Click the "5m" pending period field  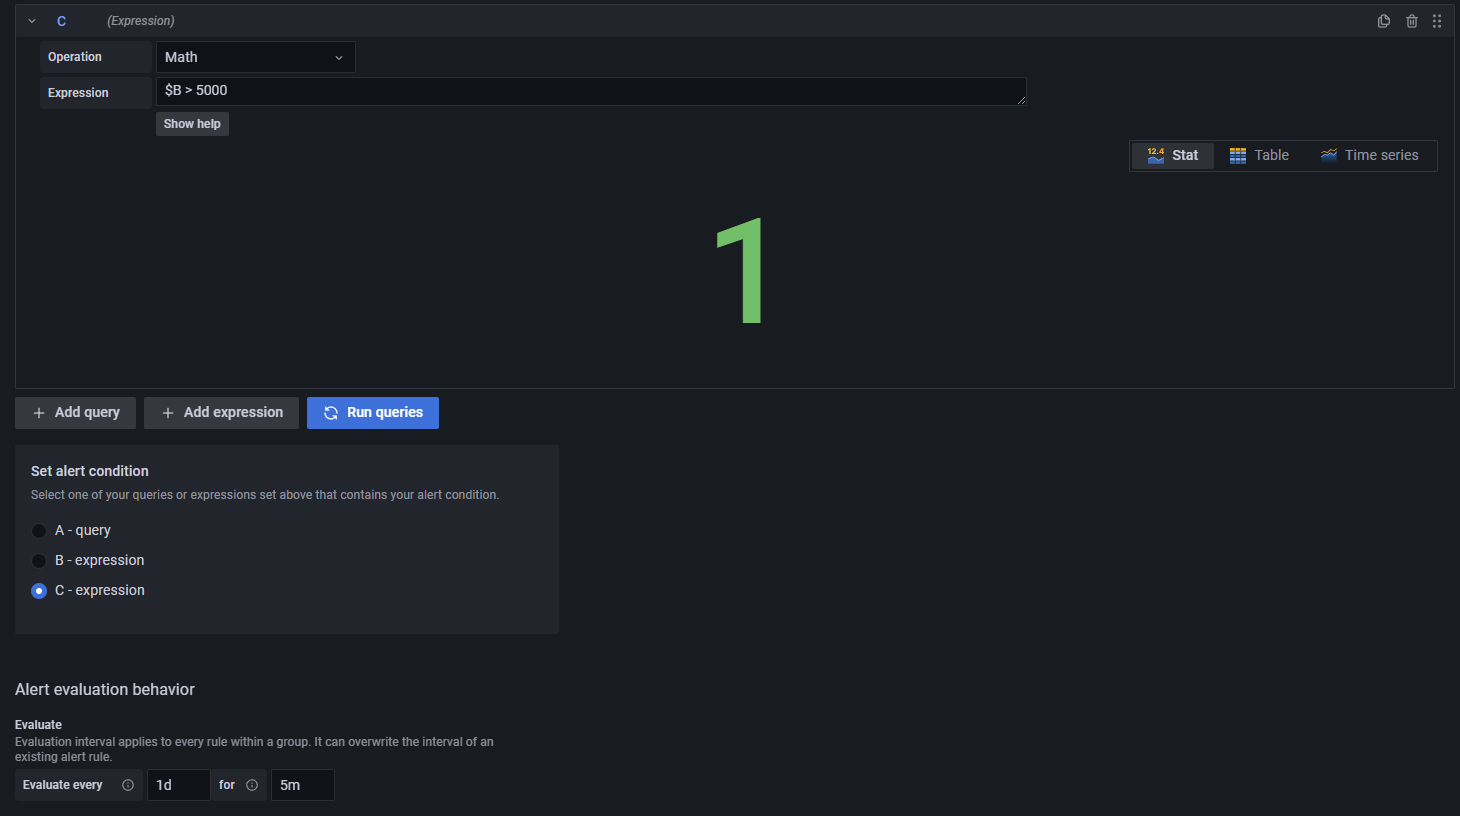pyautogui.click(x=302, y=785)
